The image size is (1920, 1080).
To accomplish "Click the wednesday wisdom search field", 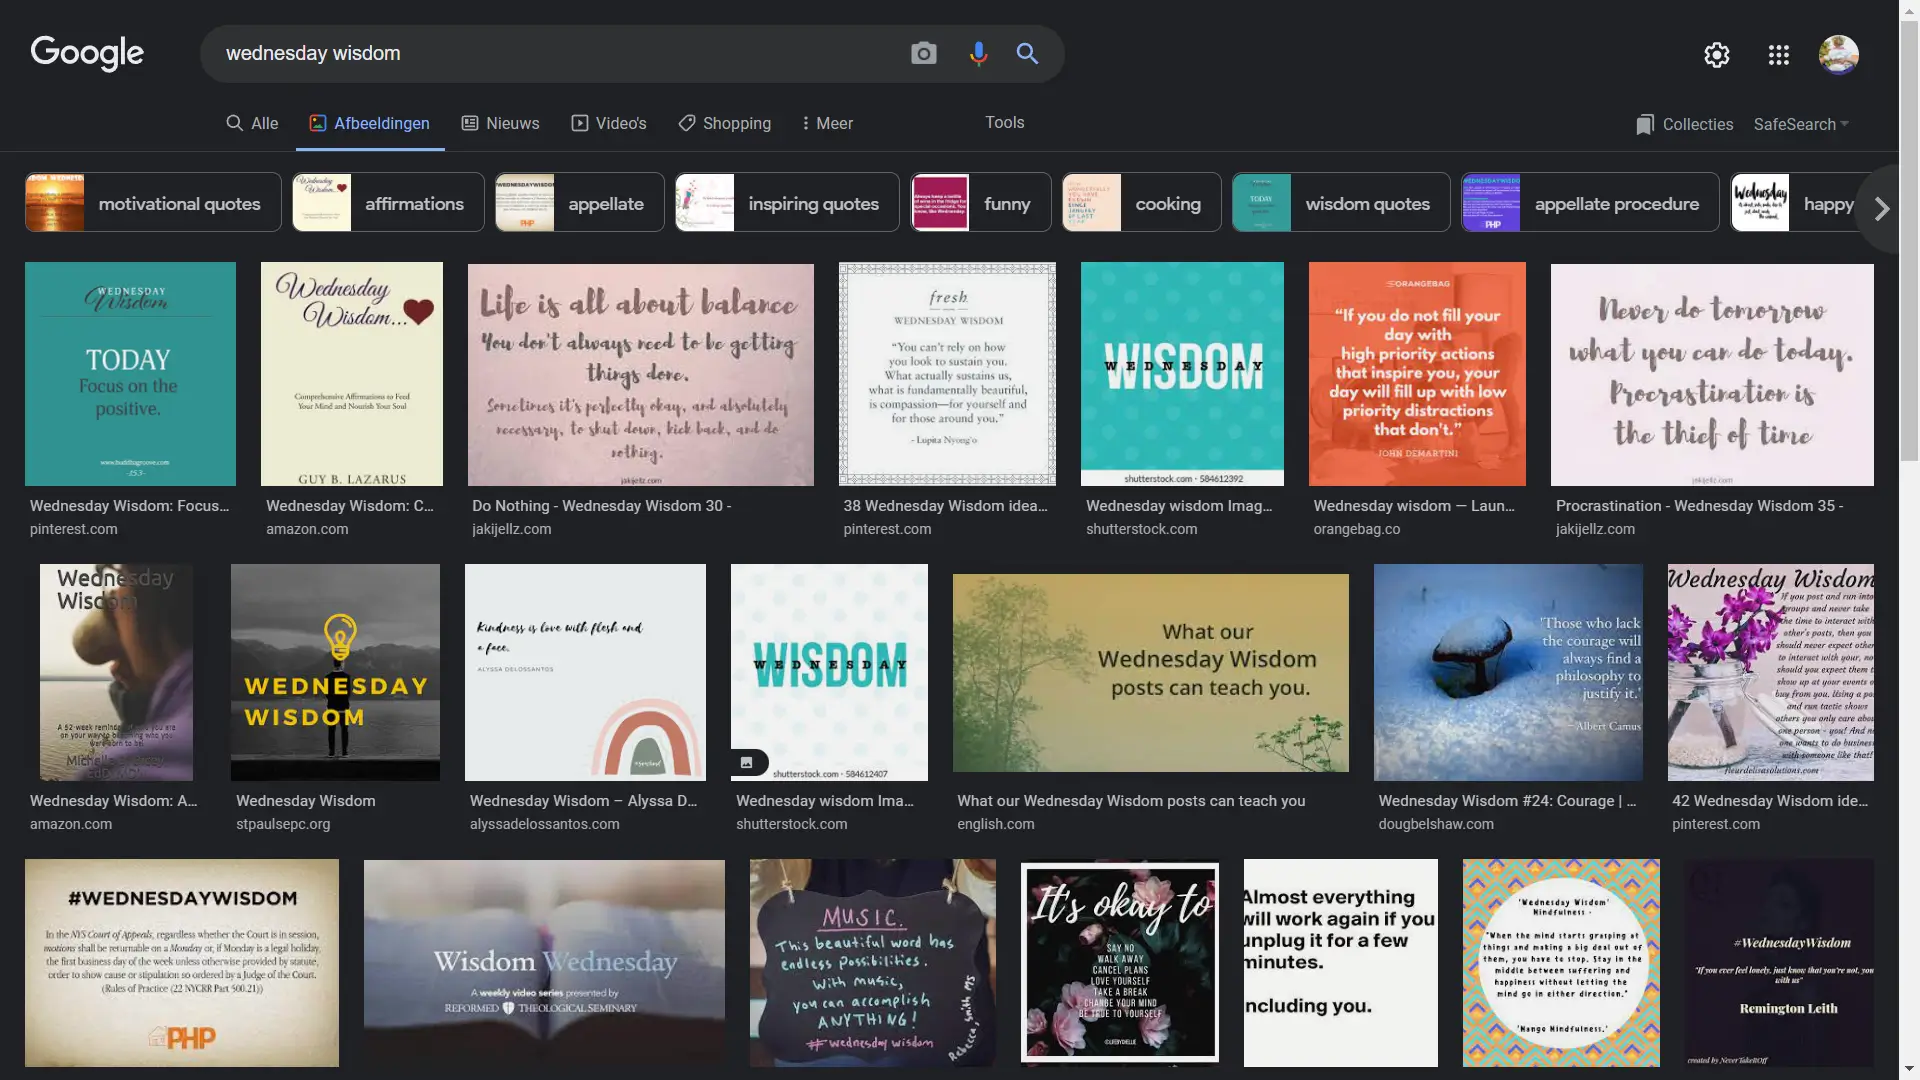I will pyautogui.click(x=550, y=54).
